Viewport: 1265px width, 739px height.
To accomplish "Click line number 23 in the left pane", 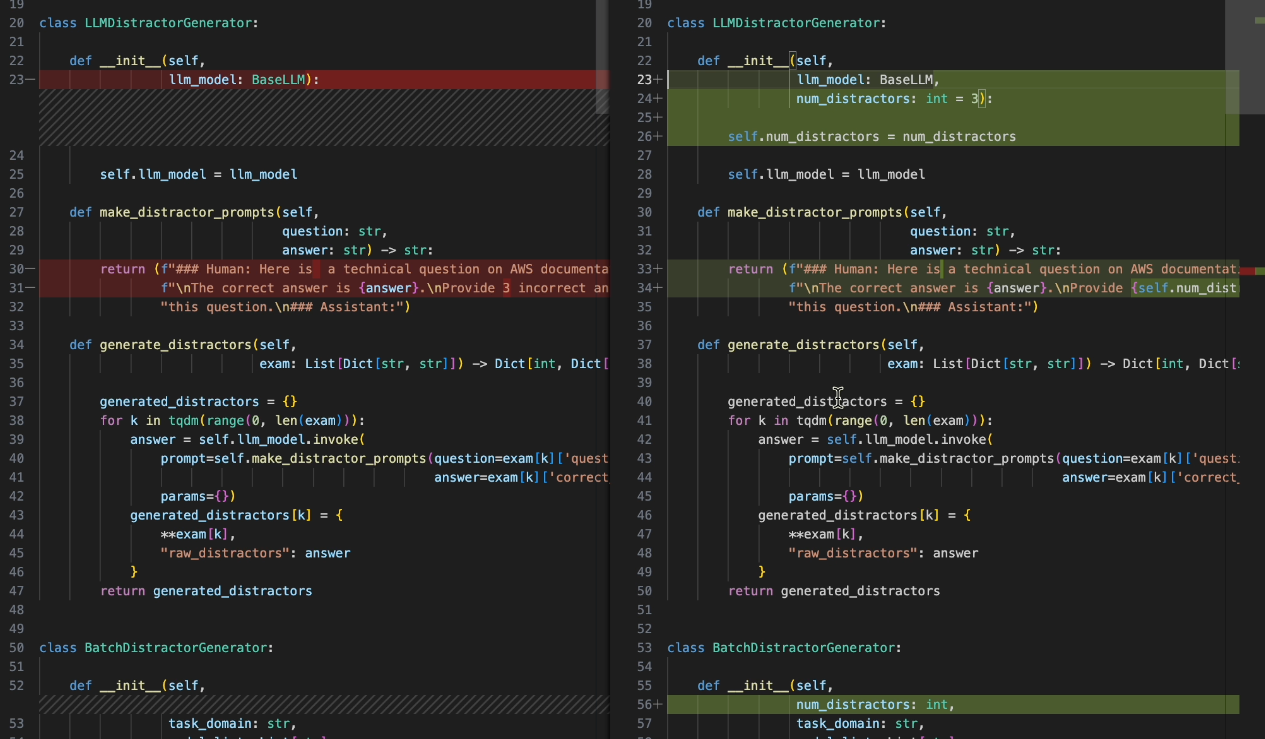I will click(18, 78).
